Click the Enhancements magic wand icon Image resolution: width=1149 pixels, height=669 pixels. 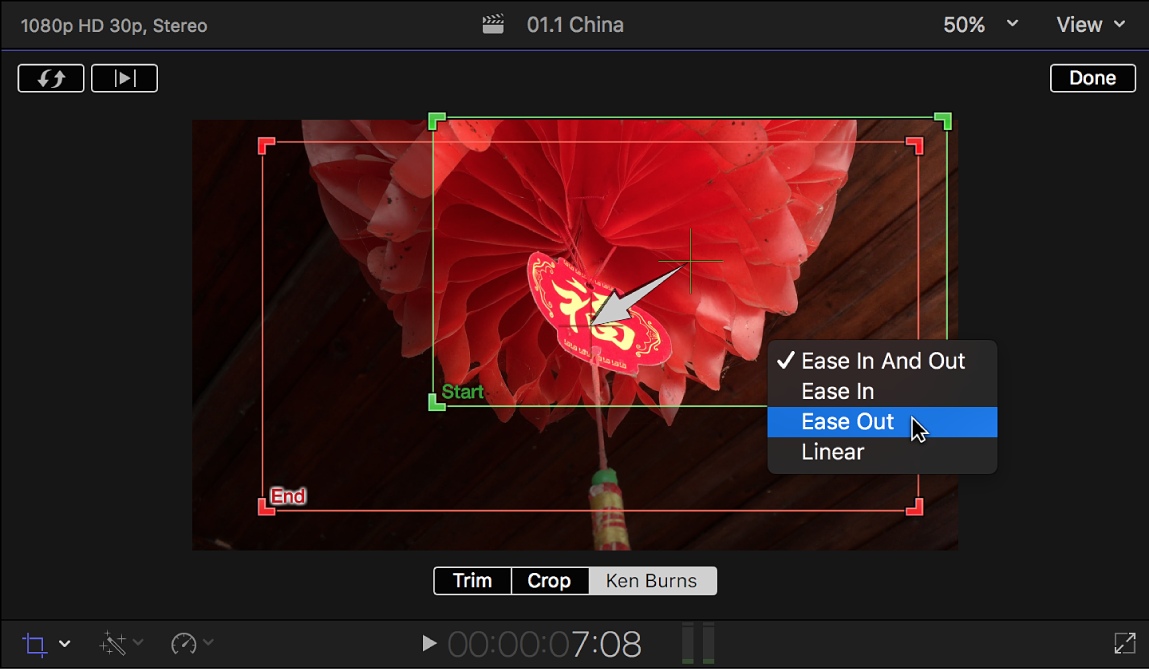pos(113,644)
